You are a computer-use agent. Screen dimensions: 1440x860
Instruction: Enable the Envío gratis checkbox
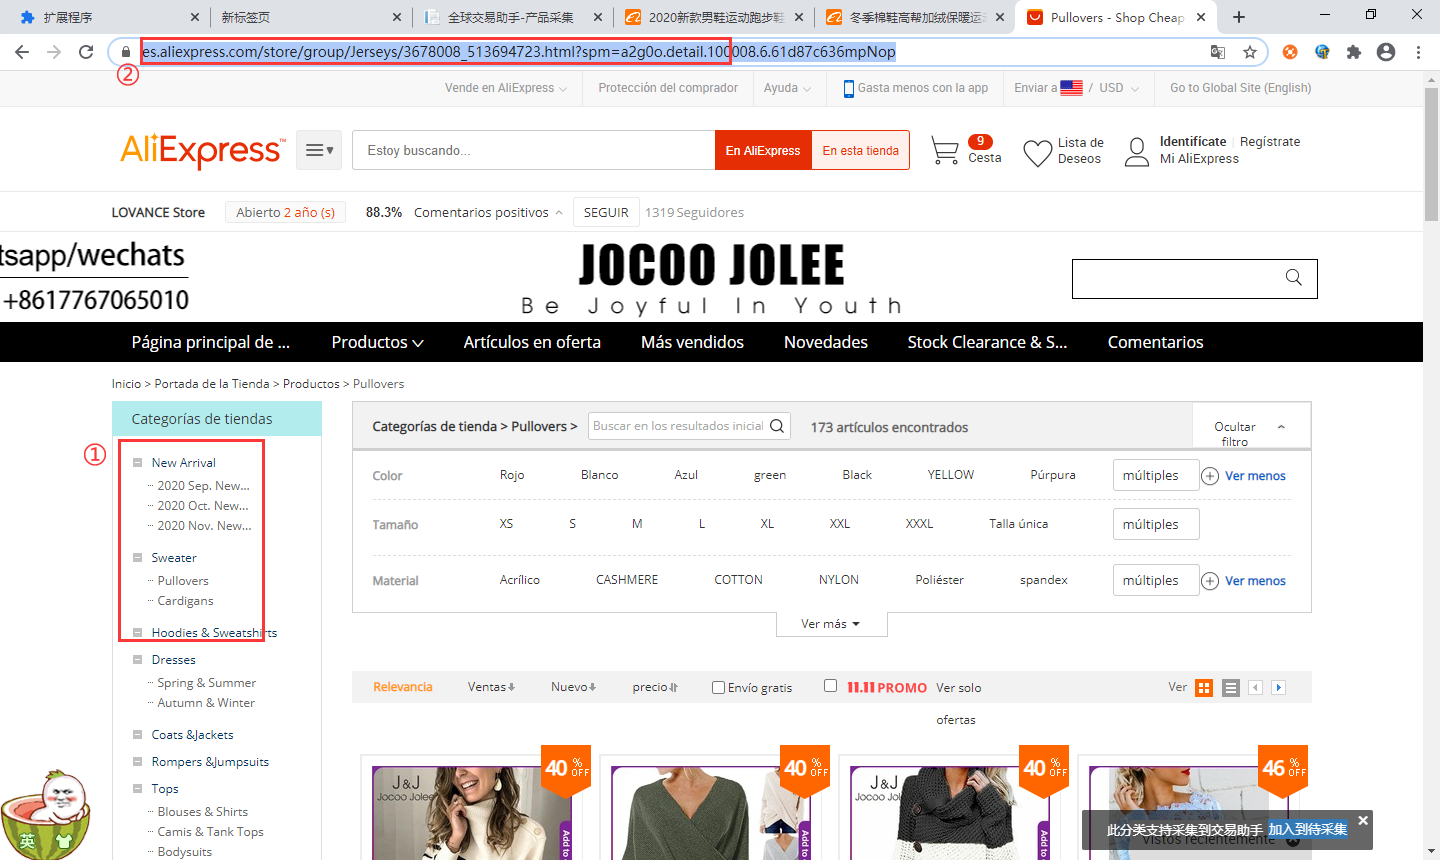pos(718,687)
